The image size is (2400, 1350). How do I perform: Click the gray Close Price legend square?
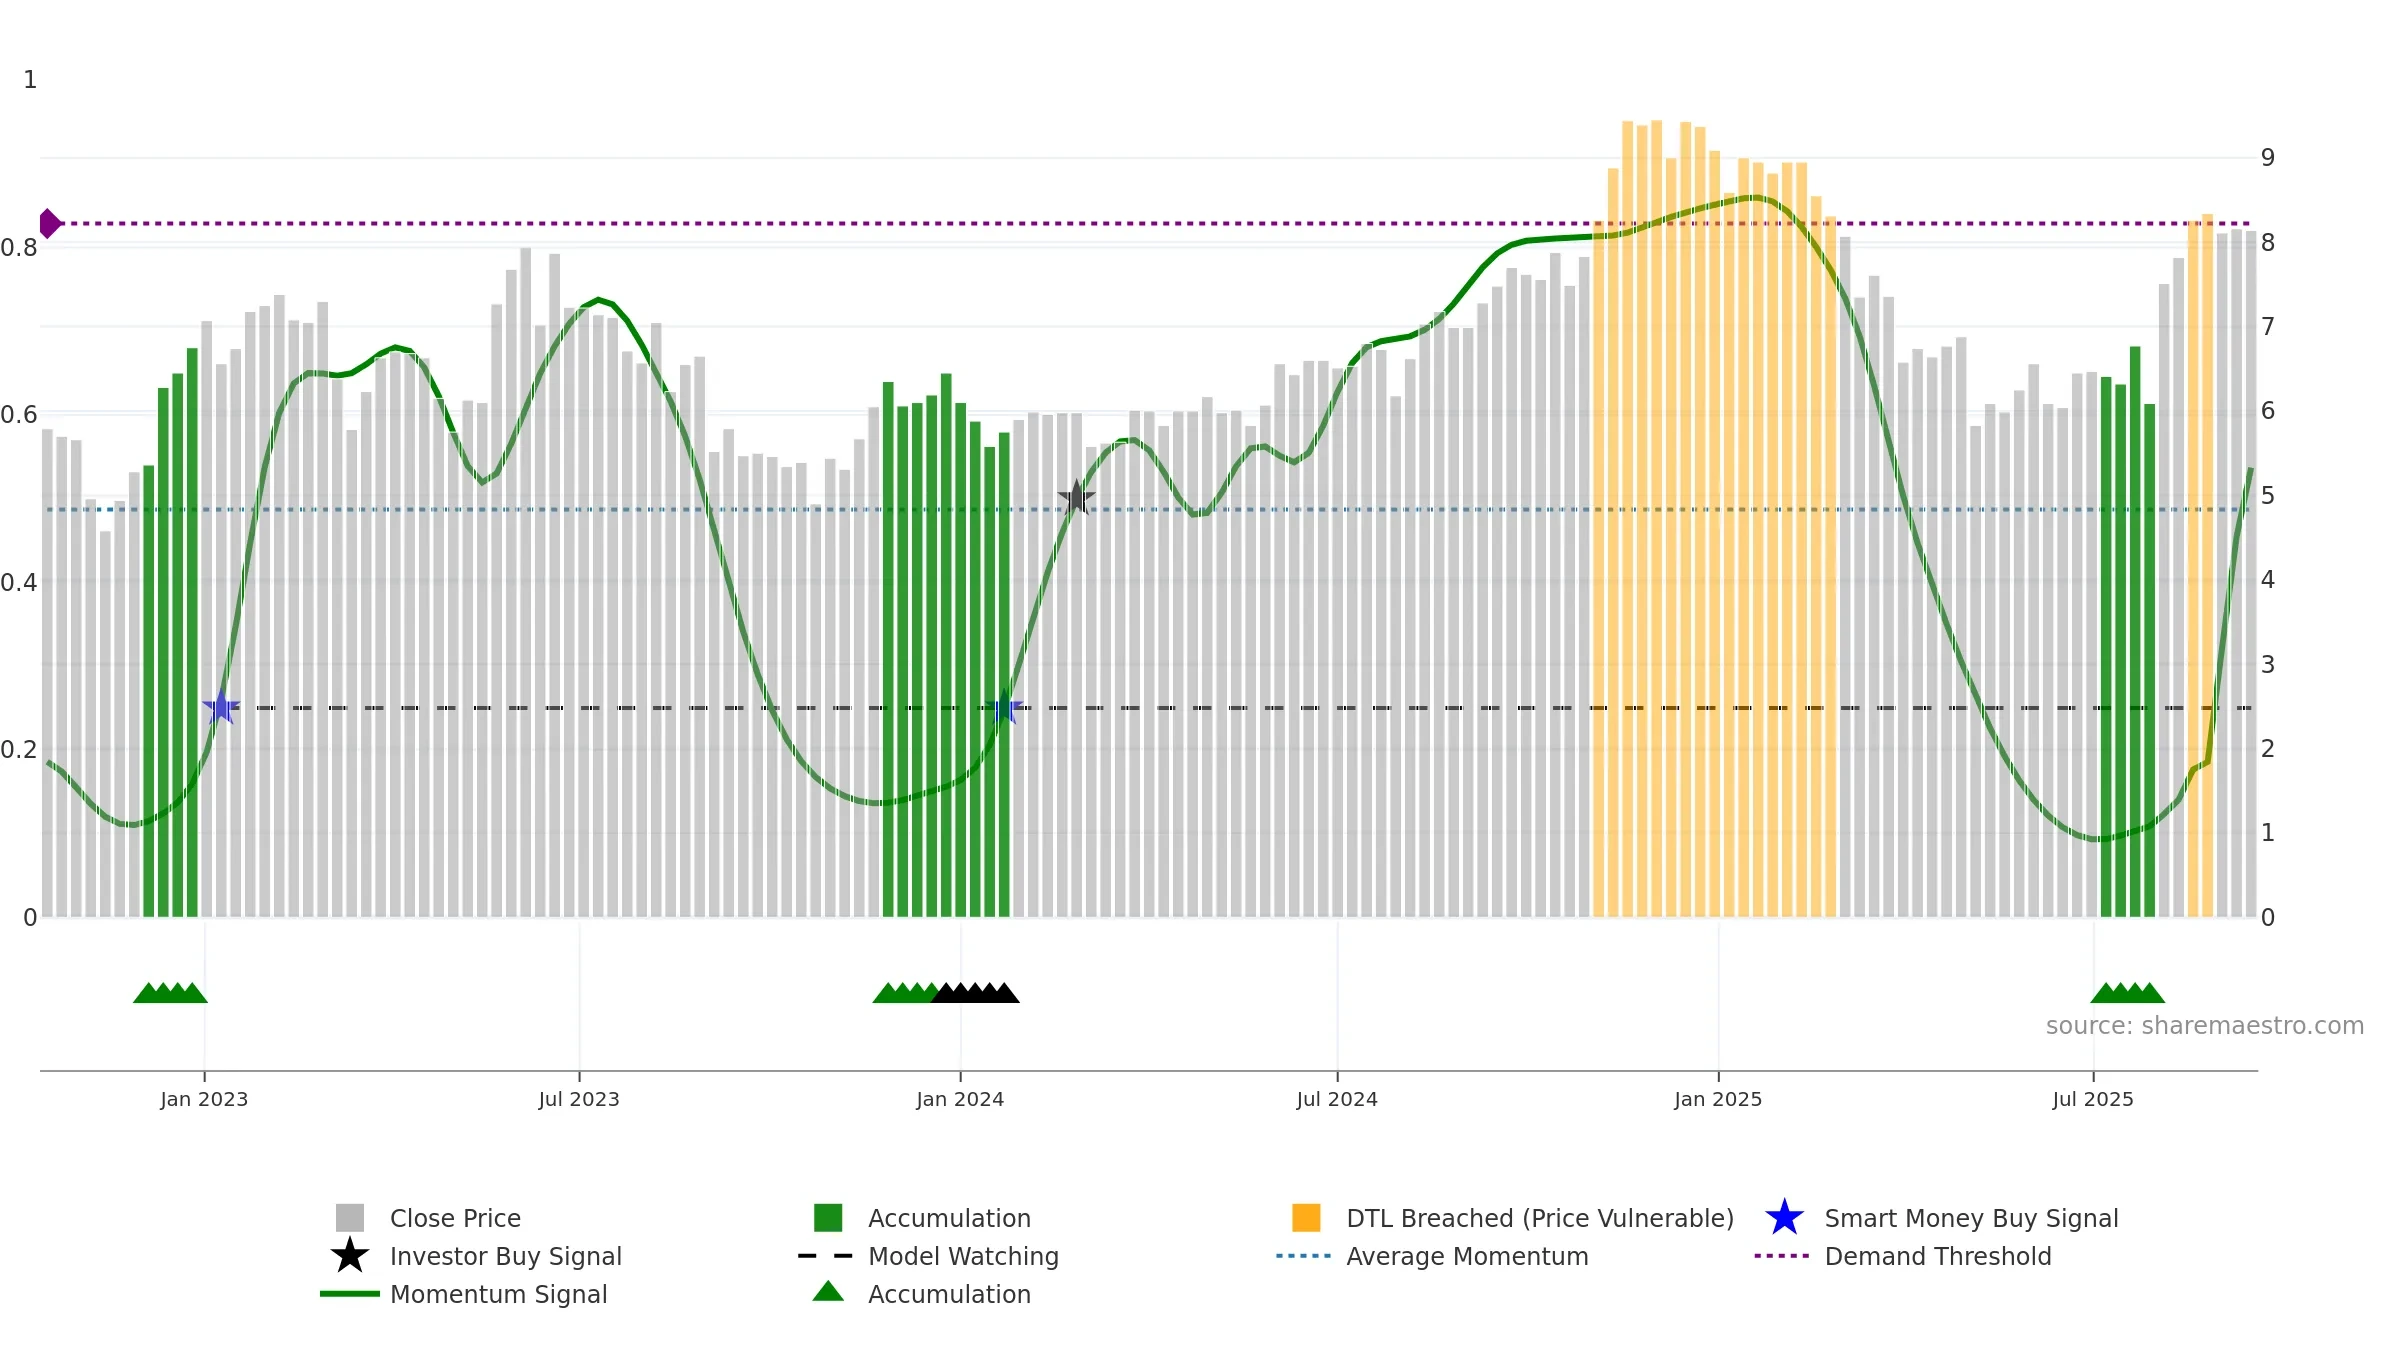(350, 1218)
